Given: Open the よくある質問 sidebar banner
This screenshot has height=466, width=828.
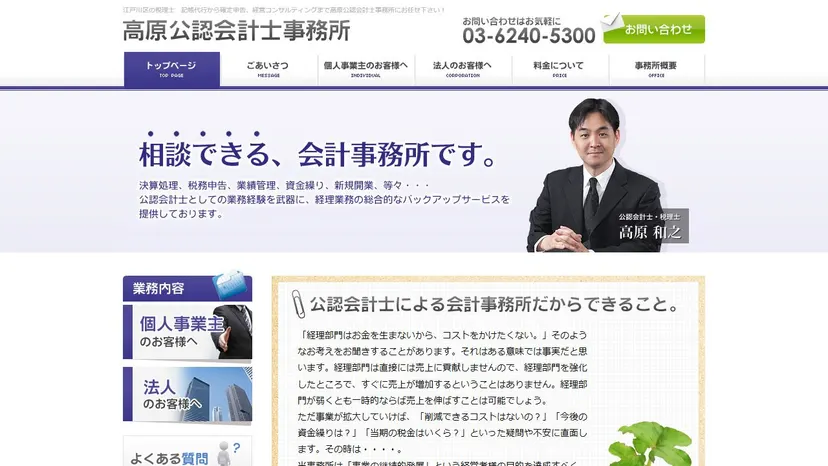Looking at the screenshot, I should pos(187,452).
